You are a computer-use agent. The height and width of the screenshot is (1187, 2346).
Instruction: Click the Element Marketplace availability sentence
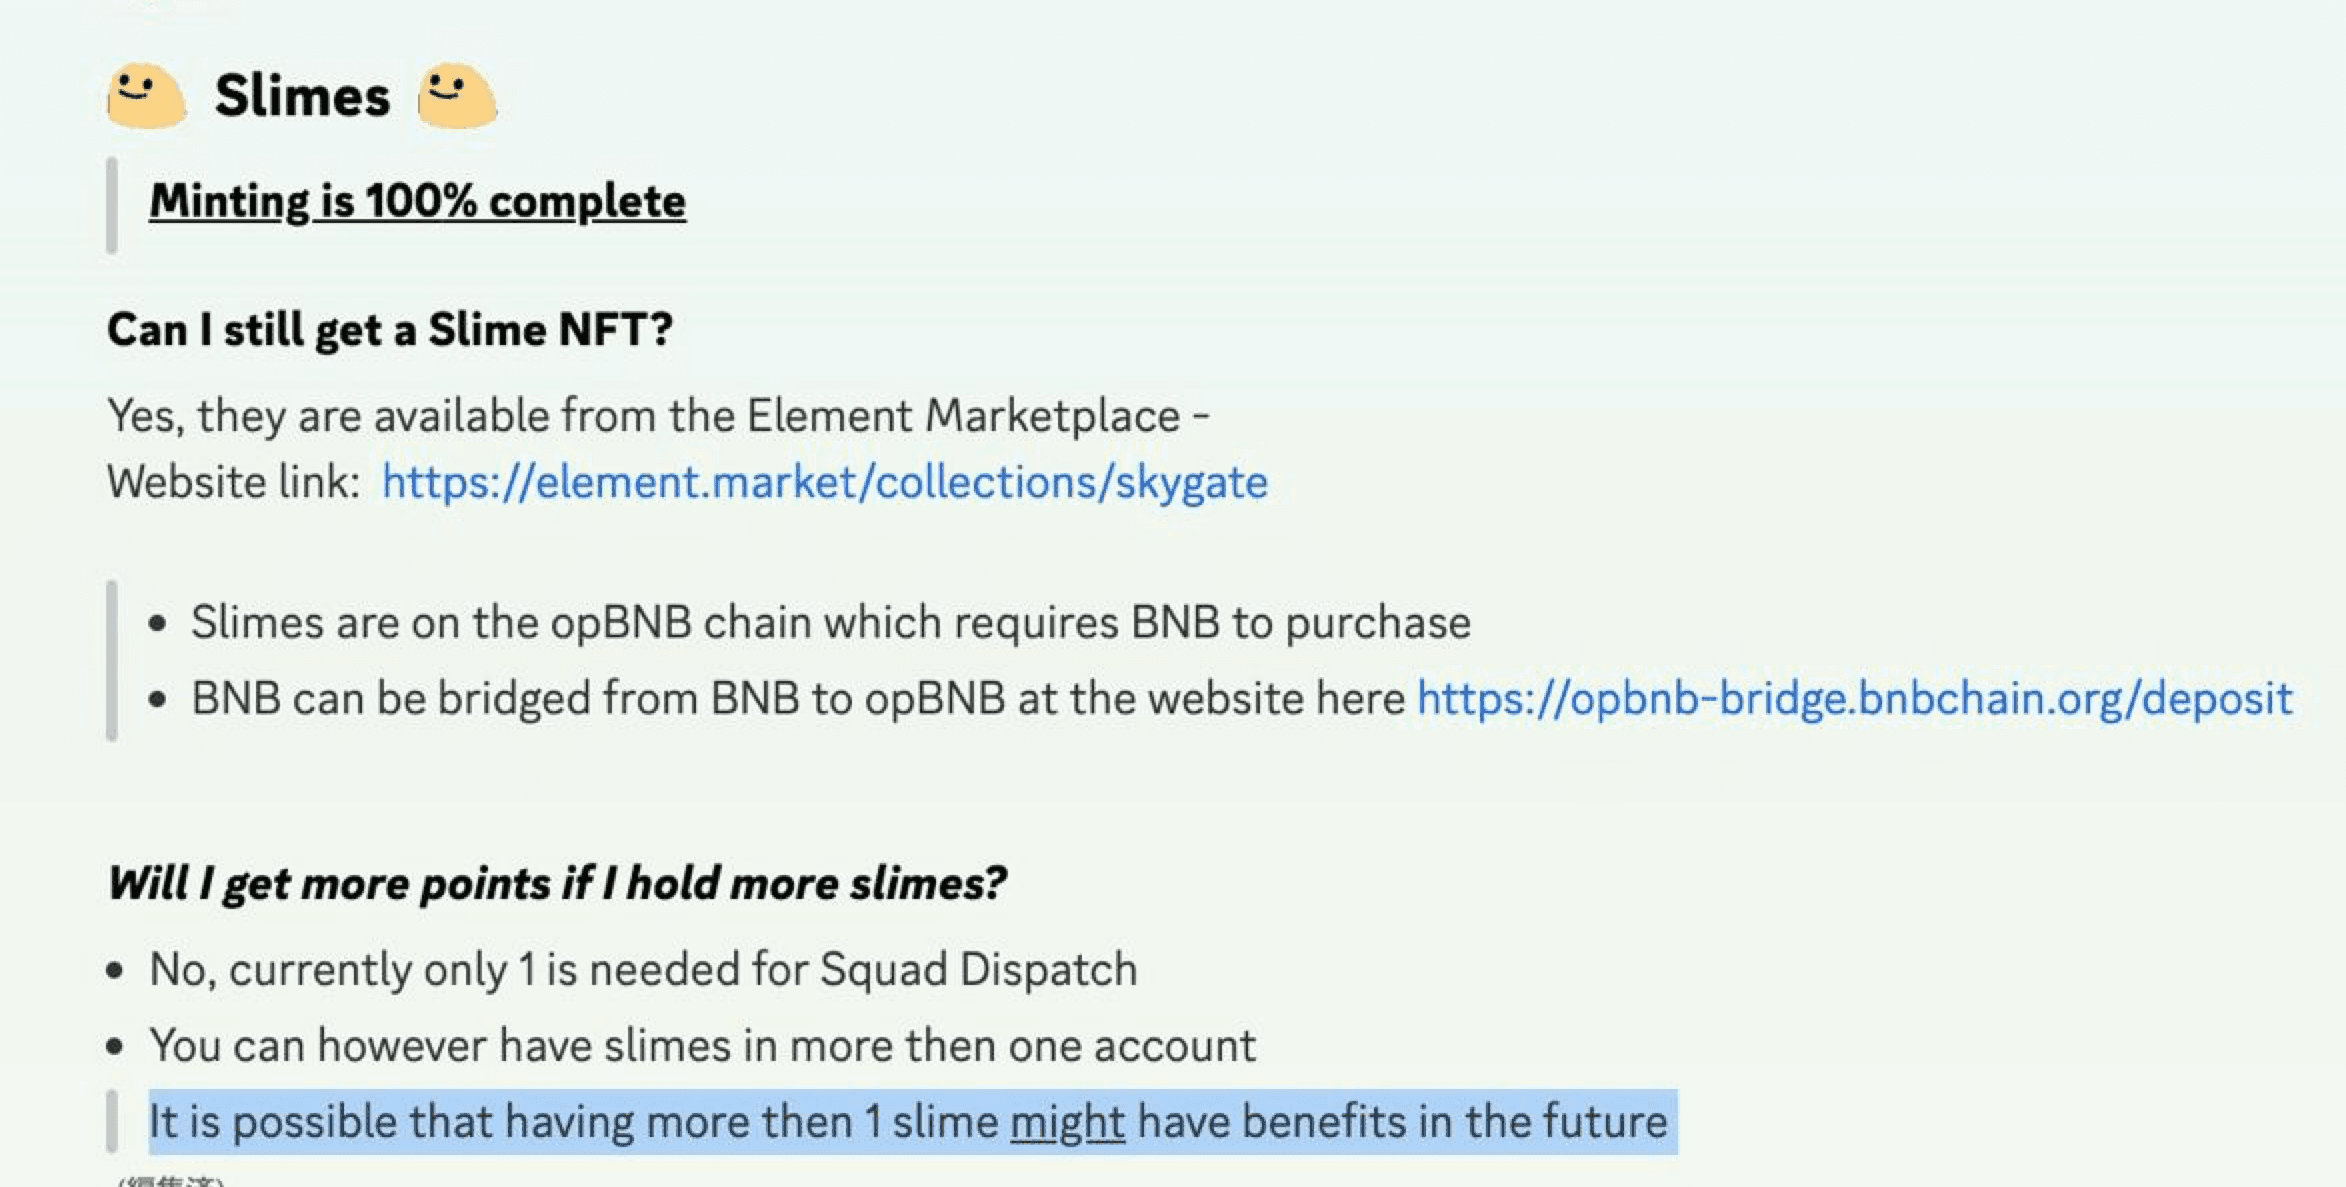click(659, 415)
